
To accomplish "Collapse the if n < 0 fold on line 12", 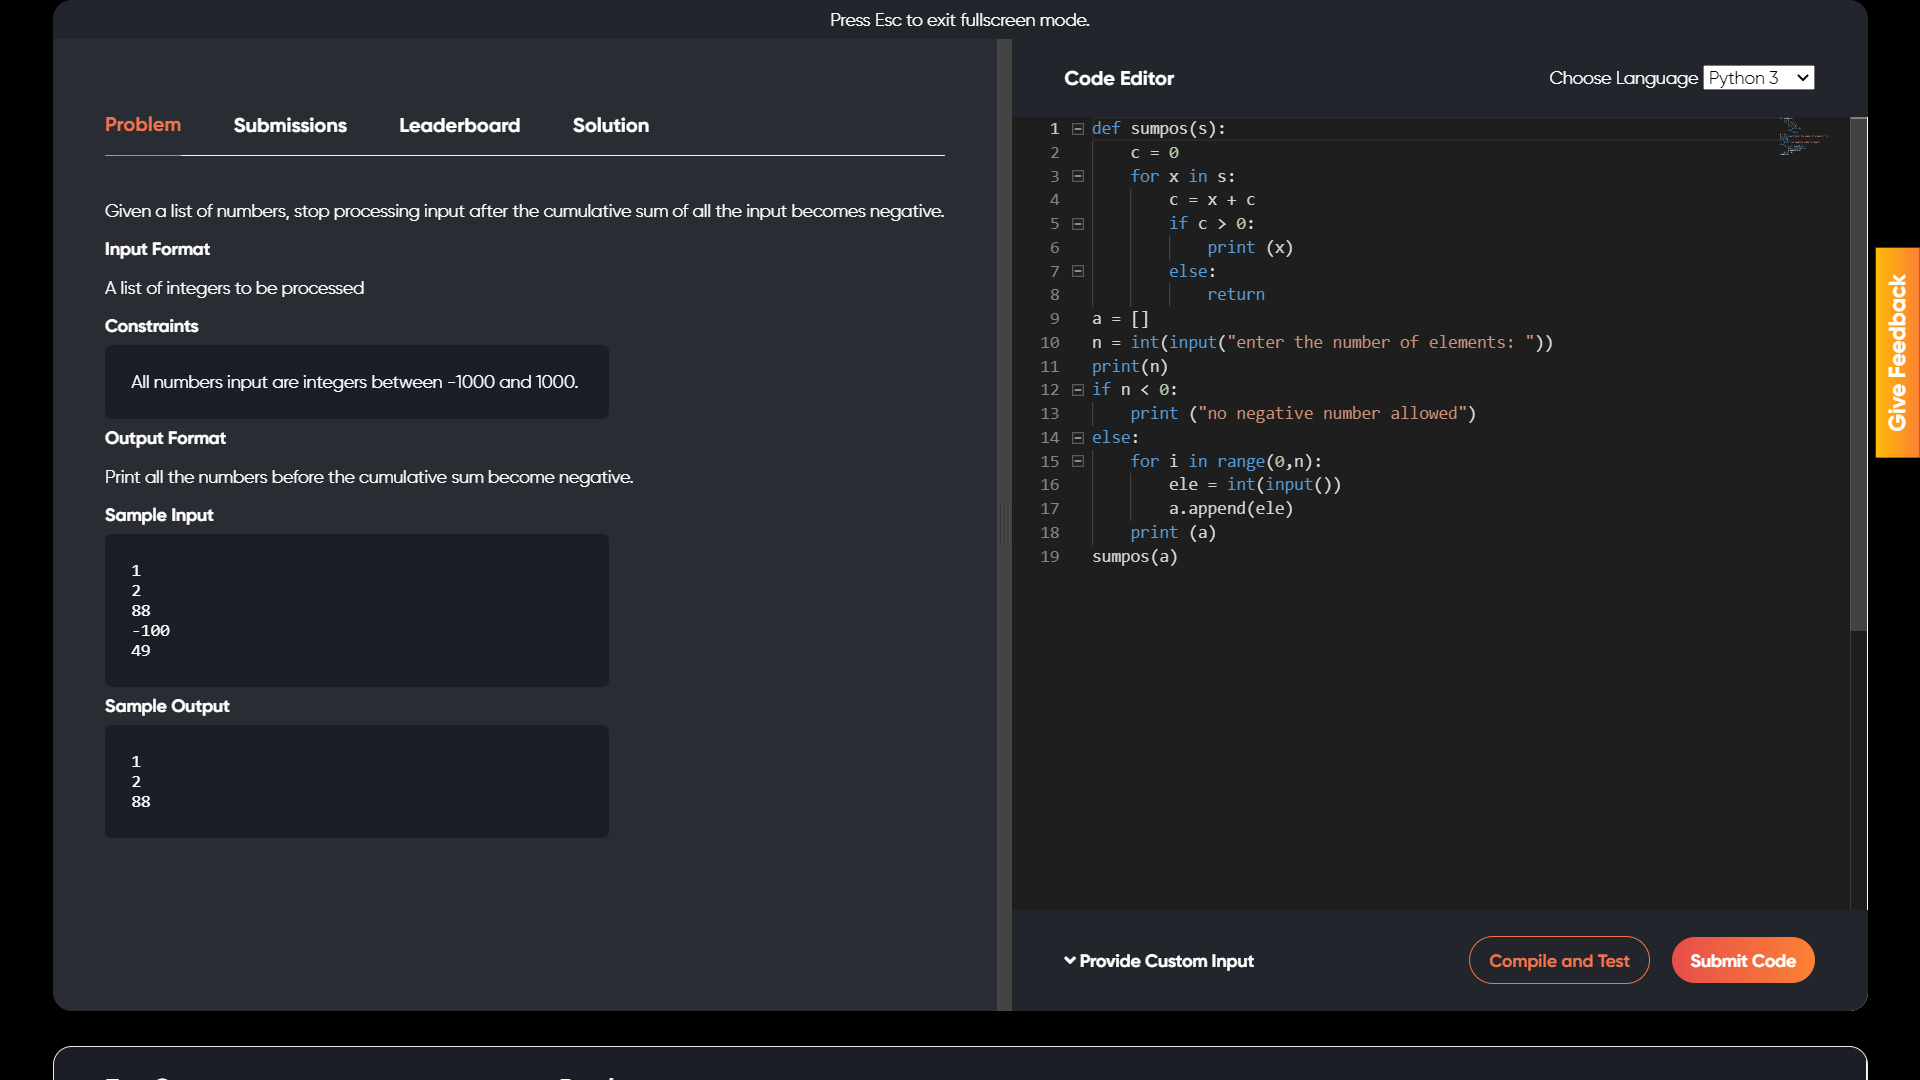I will click(x=1078, y=390).
